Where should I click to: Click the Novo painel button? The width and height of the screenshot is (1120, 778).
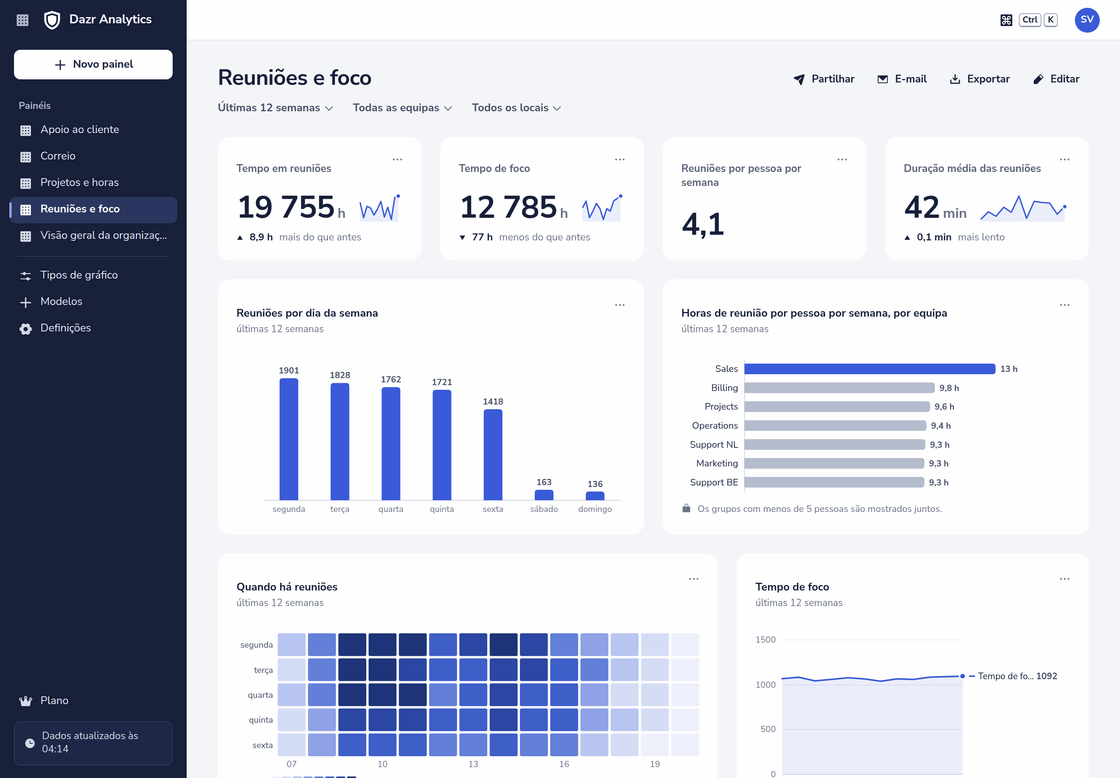point(93,64)
